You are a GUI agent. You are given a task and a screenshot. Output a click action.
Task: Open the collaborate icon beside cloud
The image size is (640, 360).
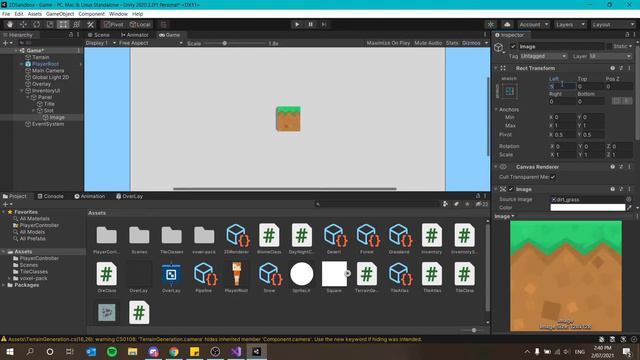[x=491, y=24]
